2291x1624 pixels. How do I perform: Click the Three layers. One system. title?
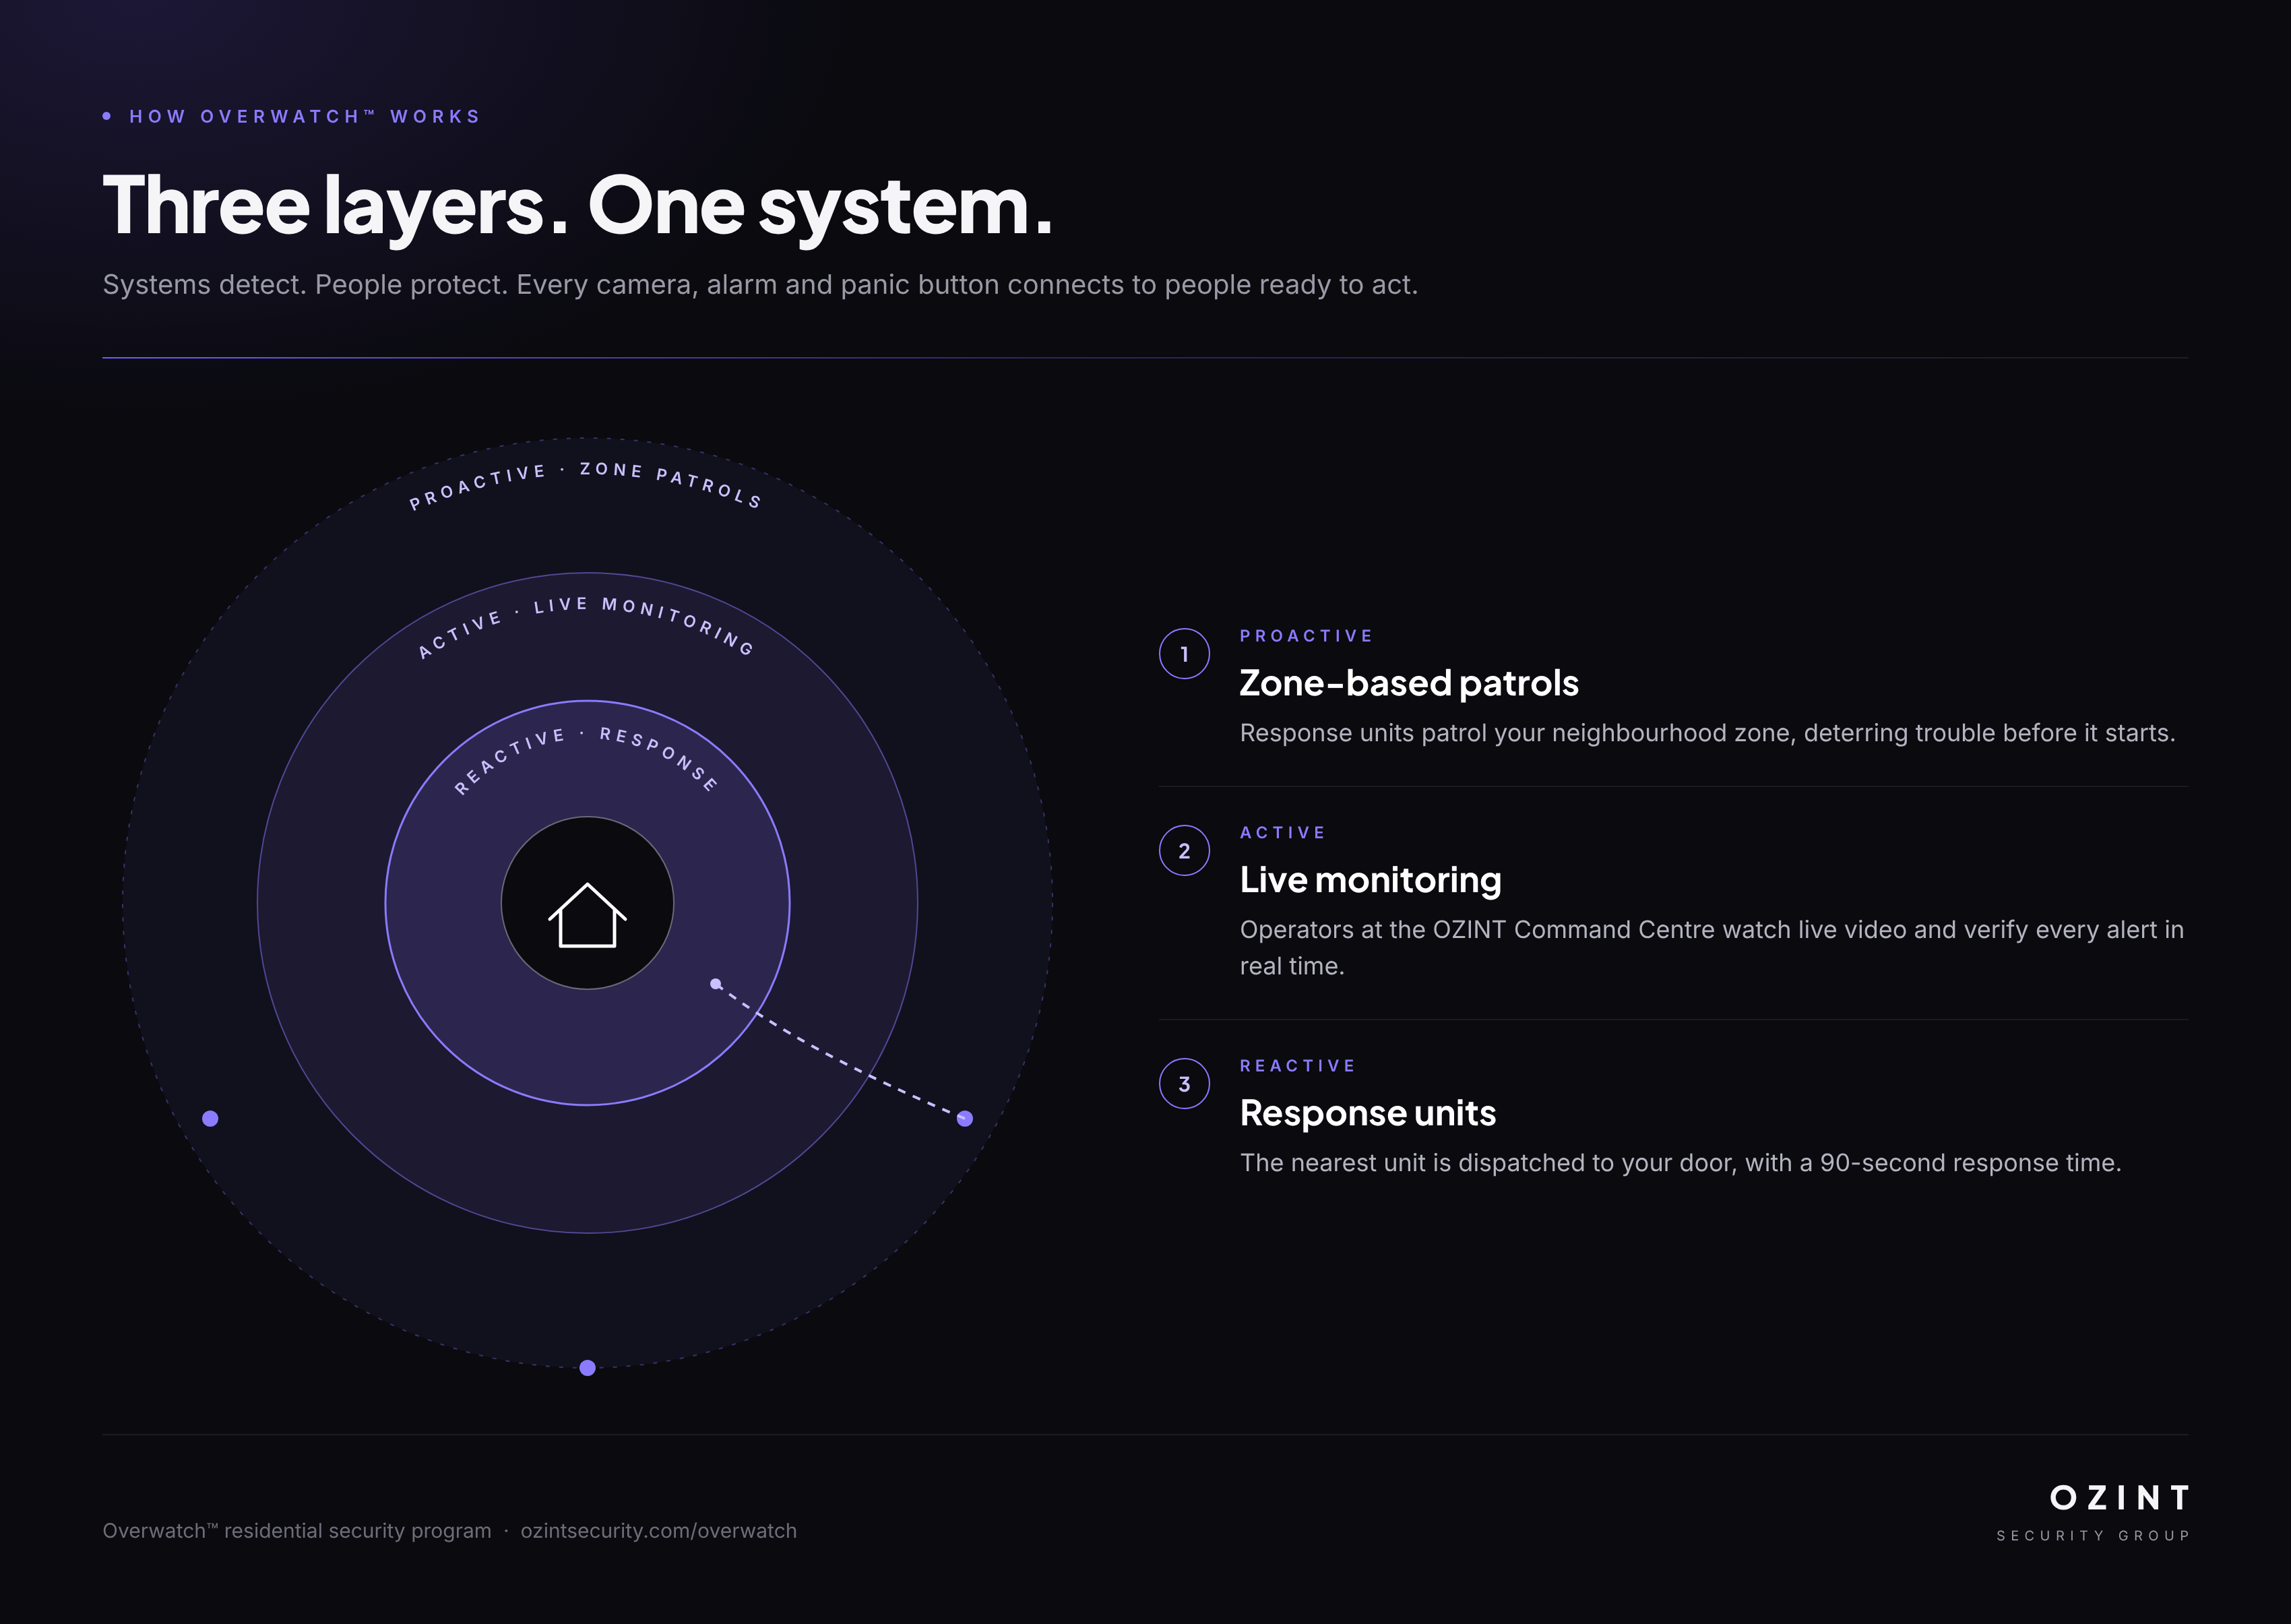pos(578,206)
